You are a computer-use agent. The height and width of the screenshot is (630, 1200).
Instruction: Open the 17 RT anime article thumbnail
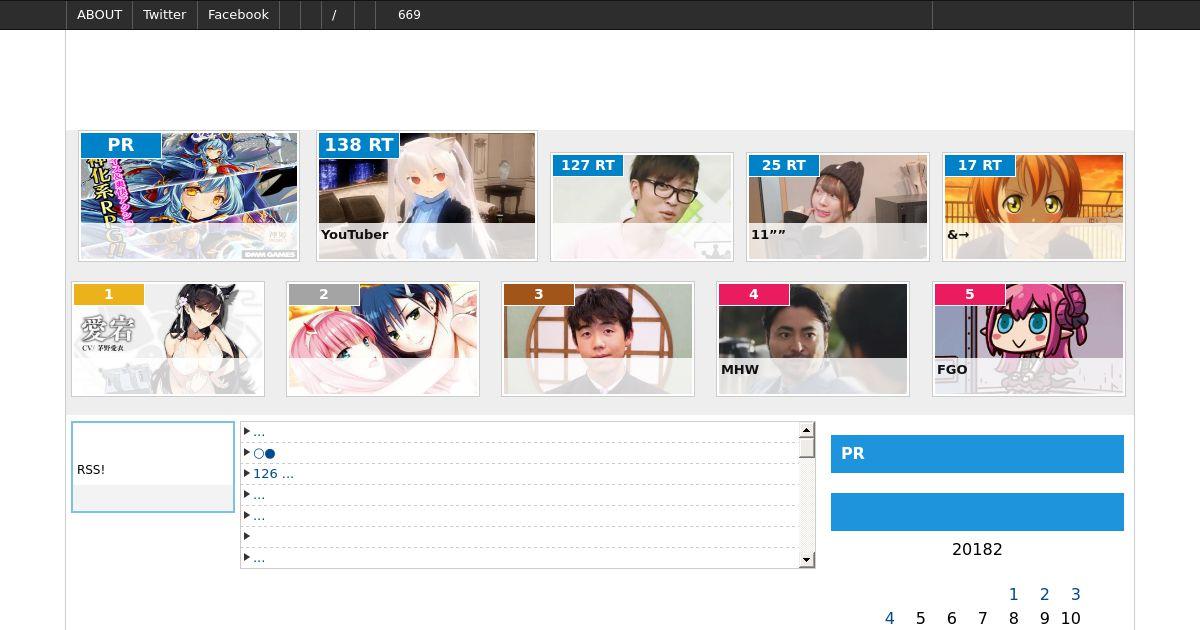point(1034,207)
